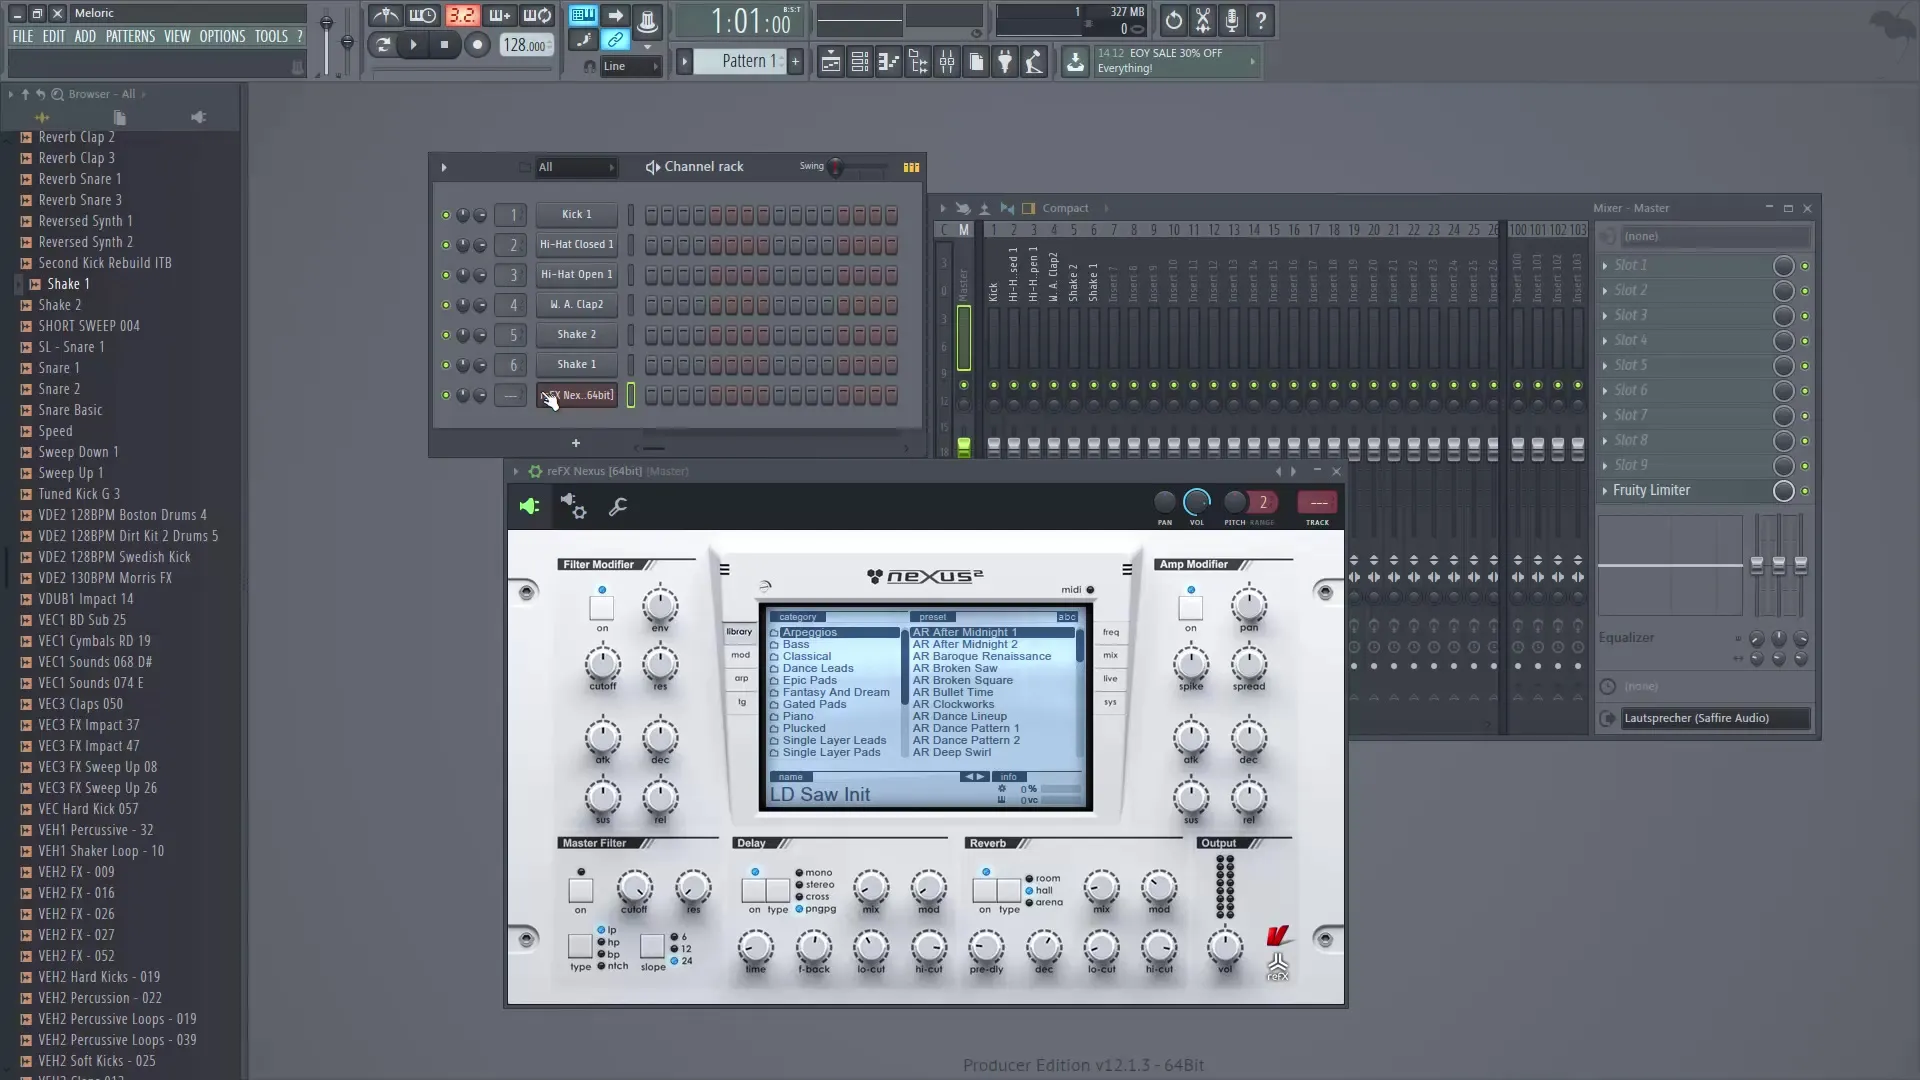
Task: Open the mixer panel icon in the toolbar
Action: 947,61
